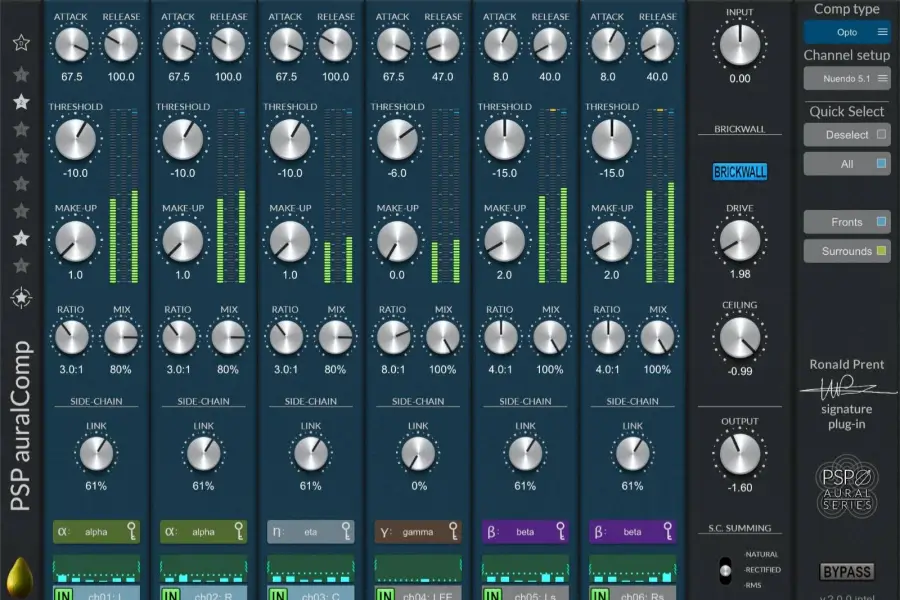Screen dimensions: 900x600
Task: Click the key icon on ch03 eta group
Action: point(346,531)
